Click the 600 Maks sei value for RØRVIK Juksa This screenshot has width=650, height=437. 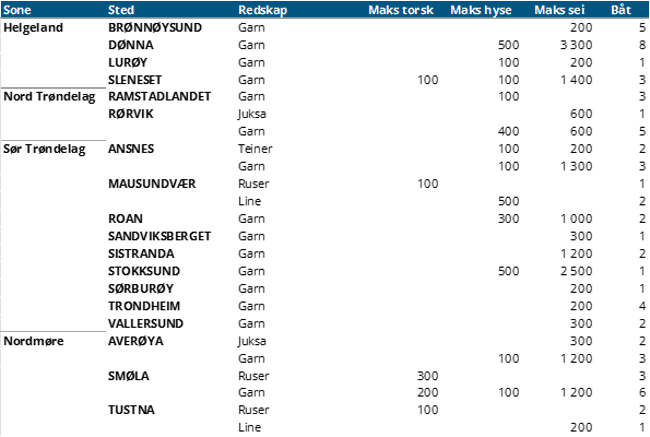coord(581,114)
